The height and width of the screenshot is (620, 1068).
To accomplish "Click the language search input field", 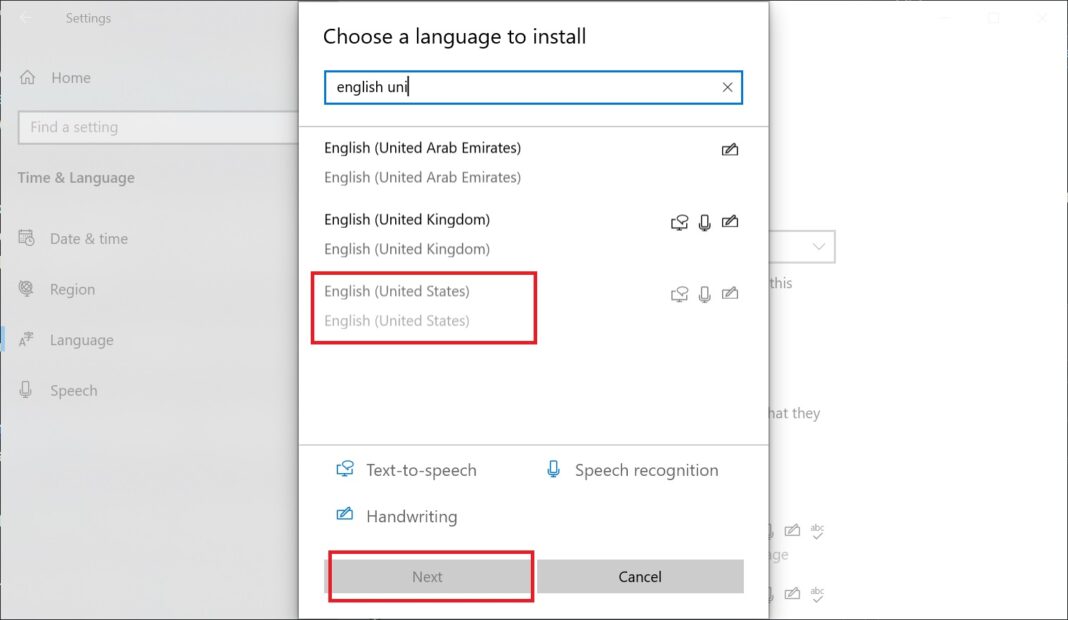I will click(x=520, y=87).
